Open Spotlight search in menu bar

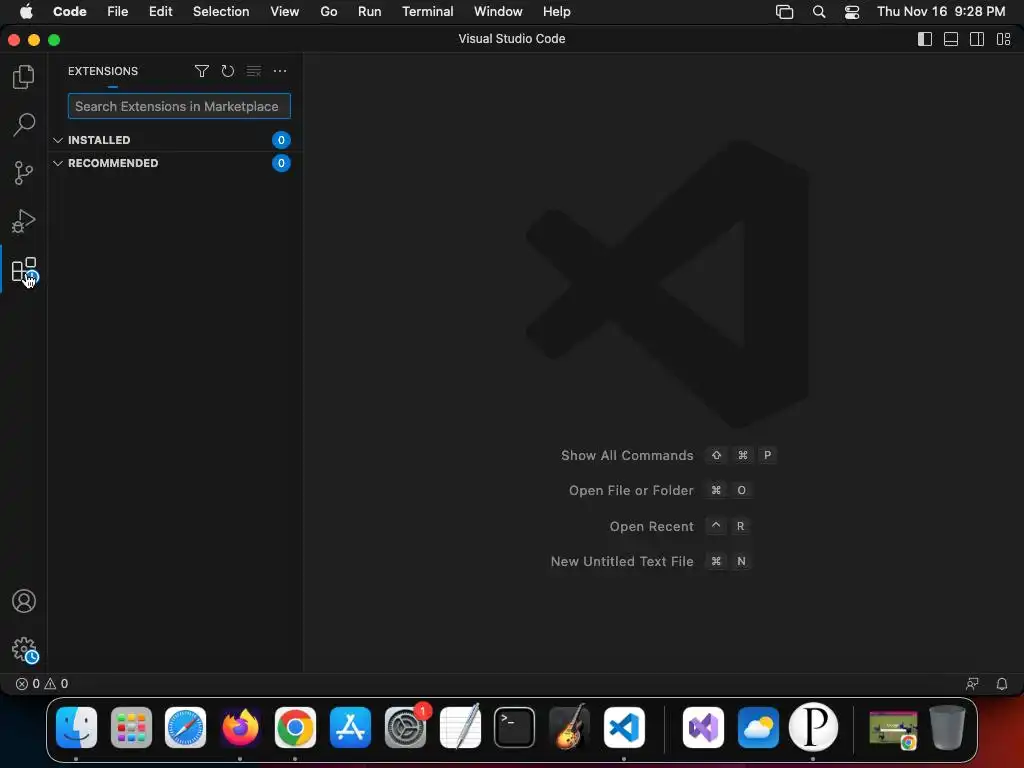click(819, 11)
